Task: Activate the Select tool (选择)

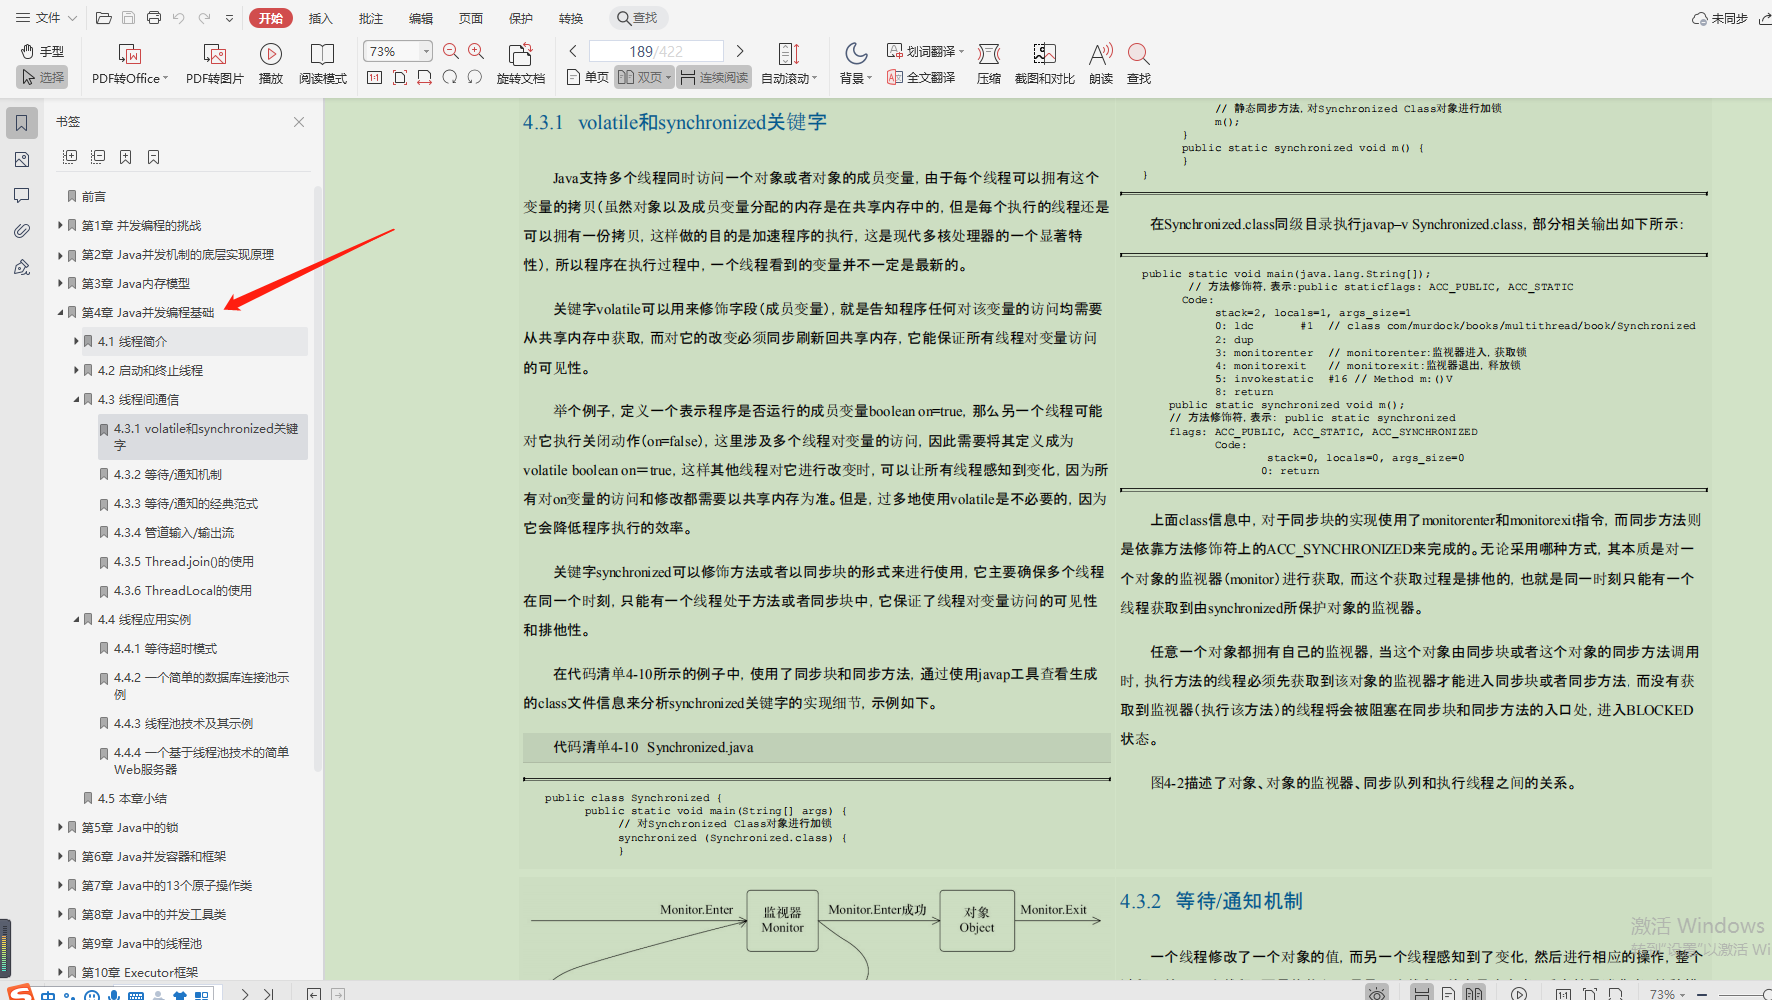Action: tap(42, 77)
